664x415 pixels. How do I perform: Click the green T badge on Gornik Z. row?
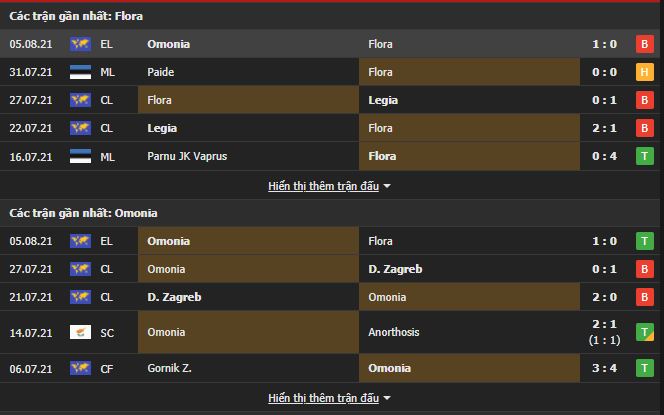pyautogui.click(x=645, y=368)
